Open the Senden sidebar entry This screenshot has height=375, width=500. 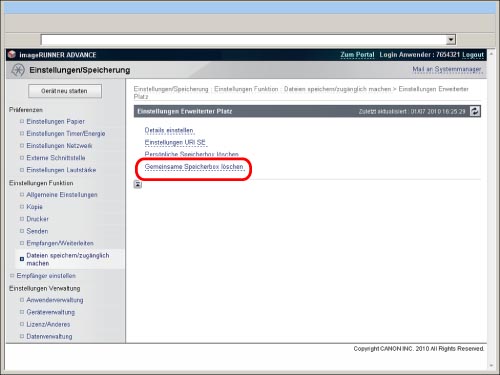pos(37,231)
